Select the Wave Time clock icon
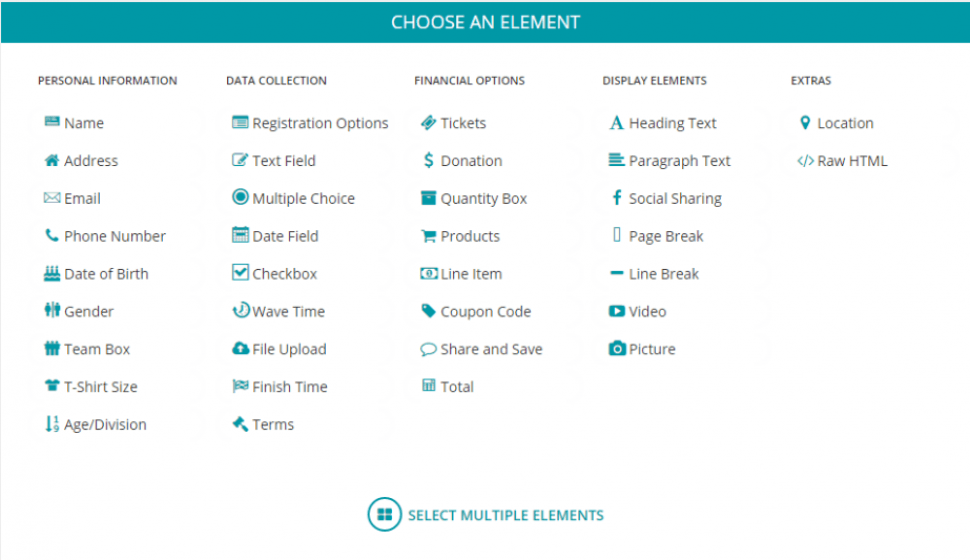Screen dimensions: 970x560 (x=240, y=311)
